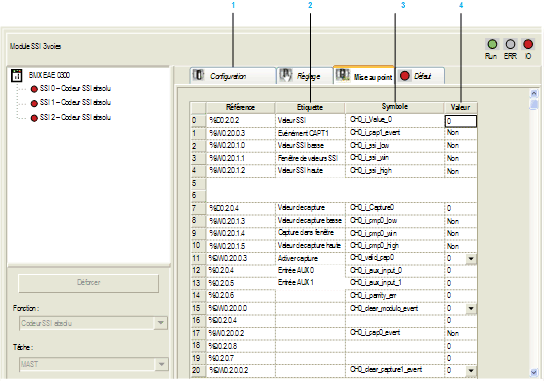Screen dimensions: 544x382
Task: Open the Défaut tab
Action: [420, 76]
